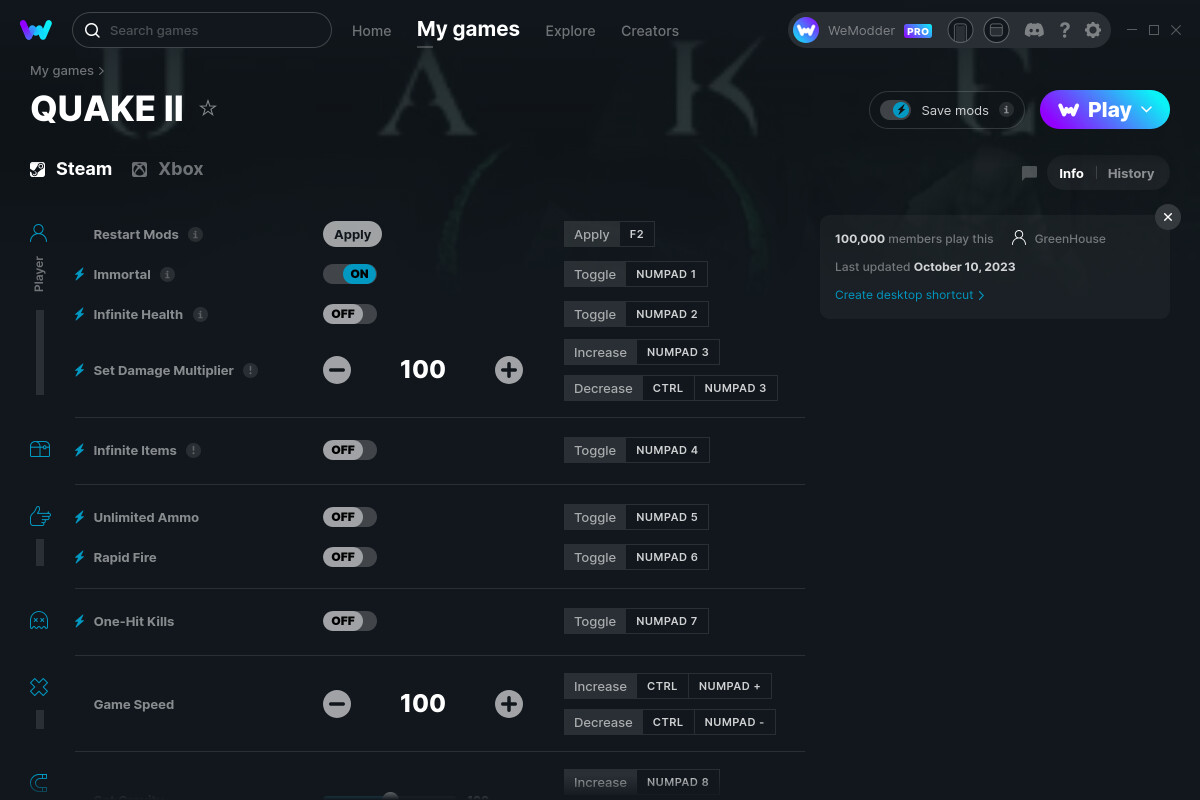Select the Info tab
Image resolution: width=1200 pixels, height=800 pixels.
[x=1071, y=173]
